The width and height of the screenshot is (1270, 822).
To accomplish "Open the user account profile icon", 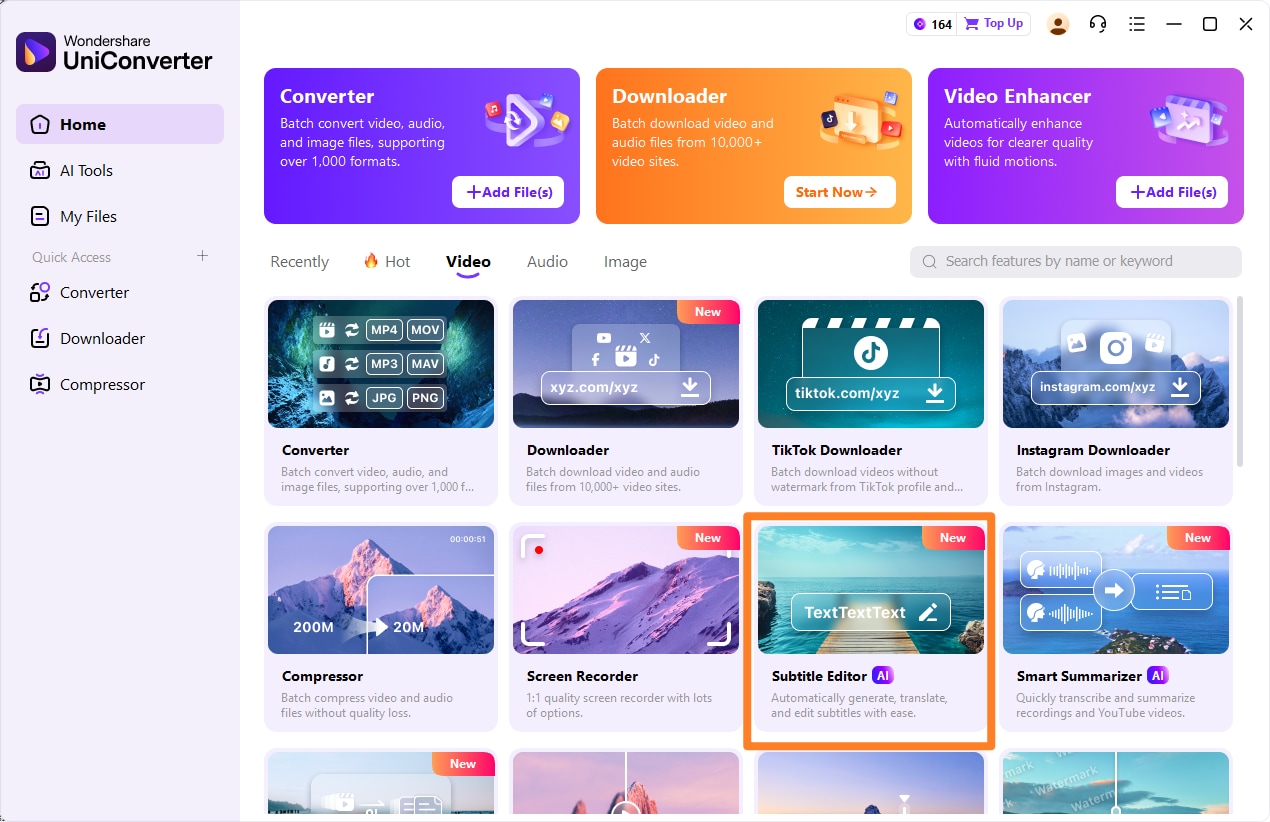I will [x=1058, y=24].
